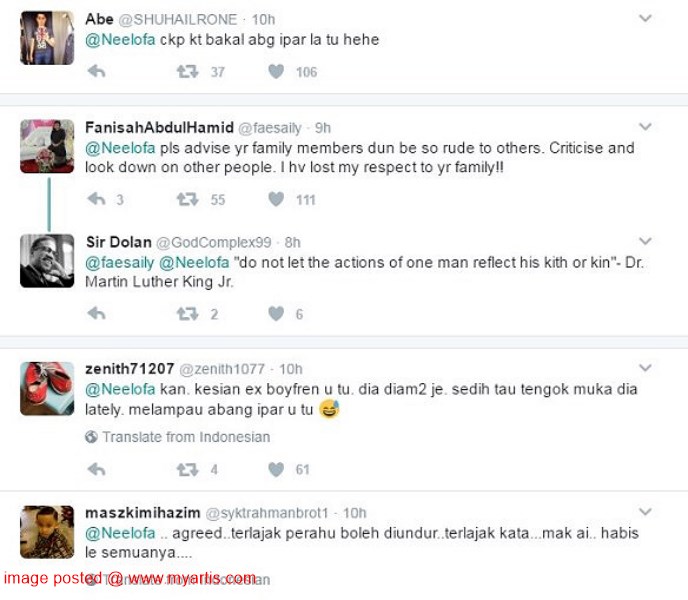This screenshot has height=600, width=688.
Task: Open @faesaily mention in Sir Dolan's reply
Action: click(x=119, y=262)
